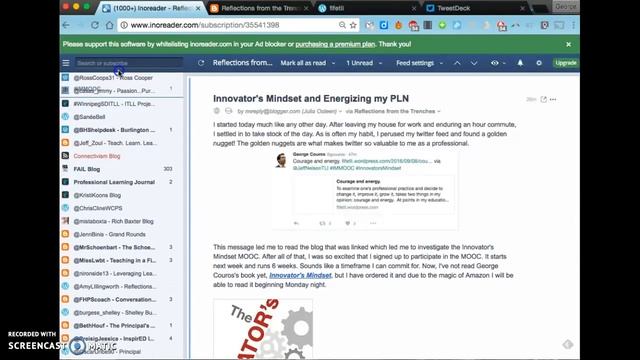This screenshot has height=360, width=640.
Task: Close the tifetil tab
Action: coord(414,8)
